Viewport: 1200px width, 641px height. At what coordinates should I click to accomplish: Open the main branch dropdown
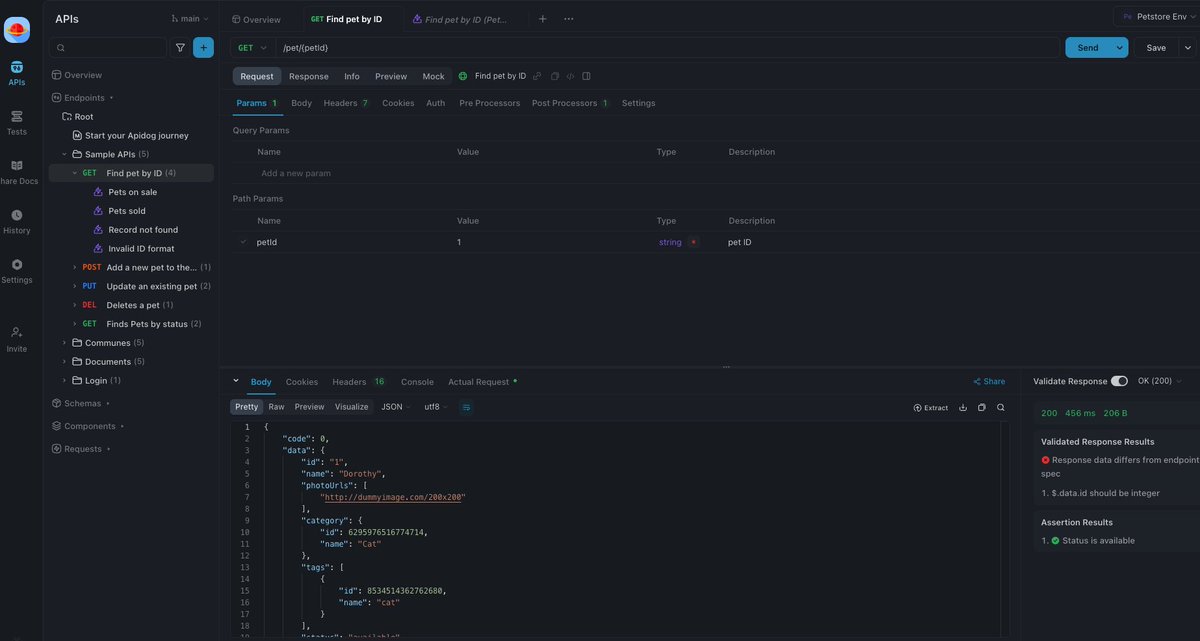tap(190, 18)
